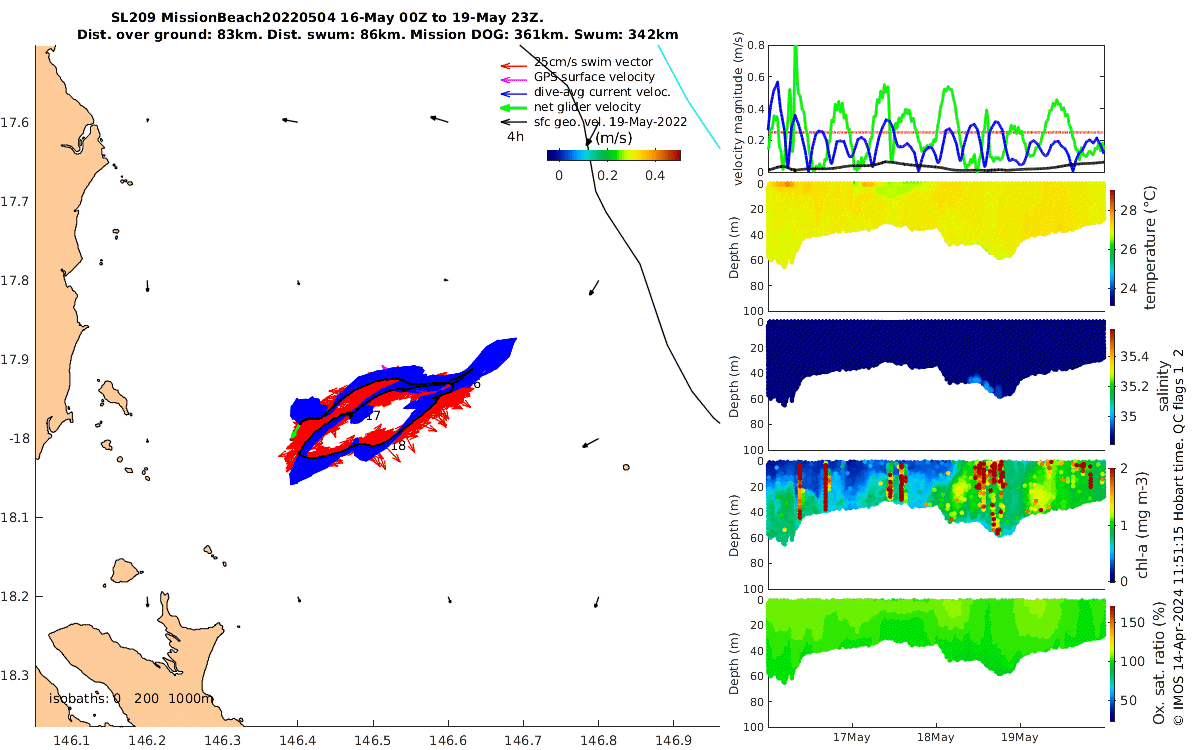Click the 'Dist. over ground: 83km' subtitle line

click(x=377, y=35)
